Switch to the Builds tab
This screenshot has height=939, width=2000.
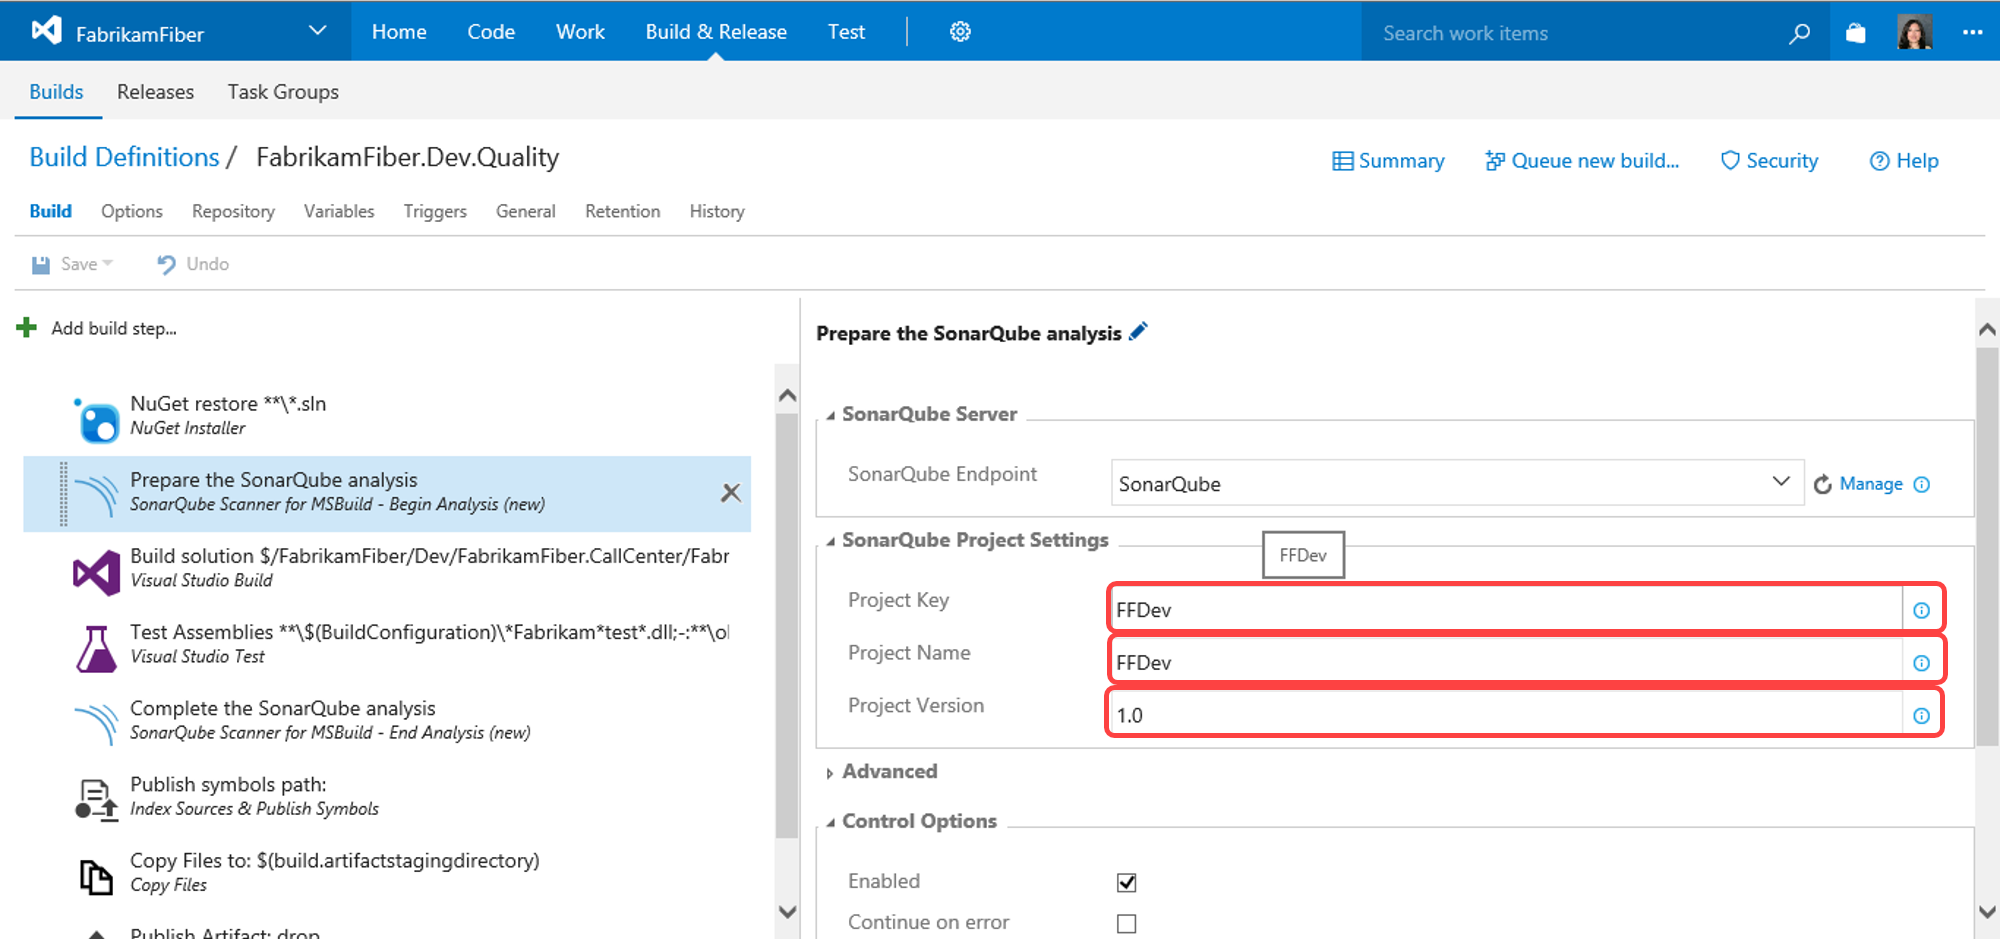pyautogui.click(x=56, y=92)
